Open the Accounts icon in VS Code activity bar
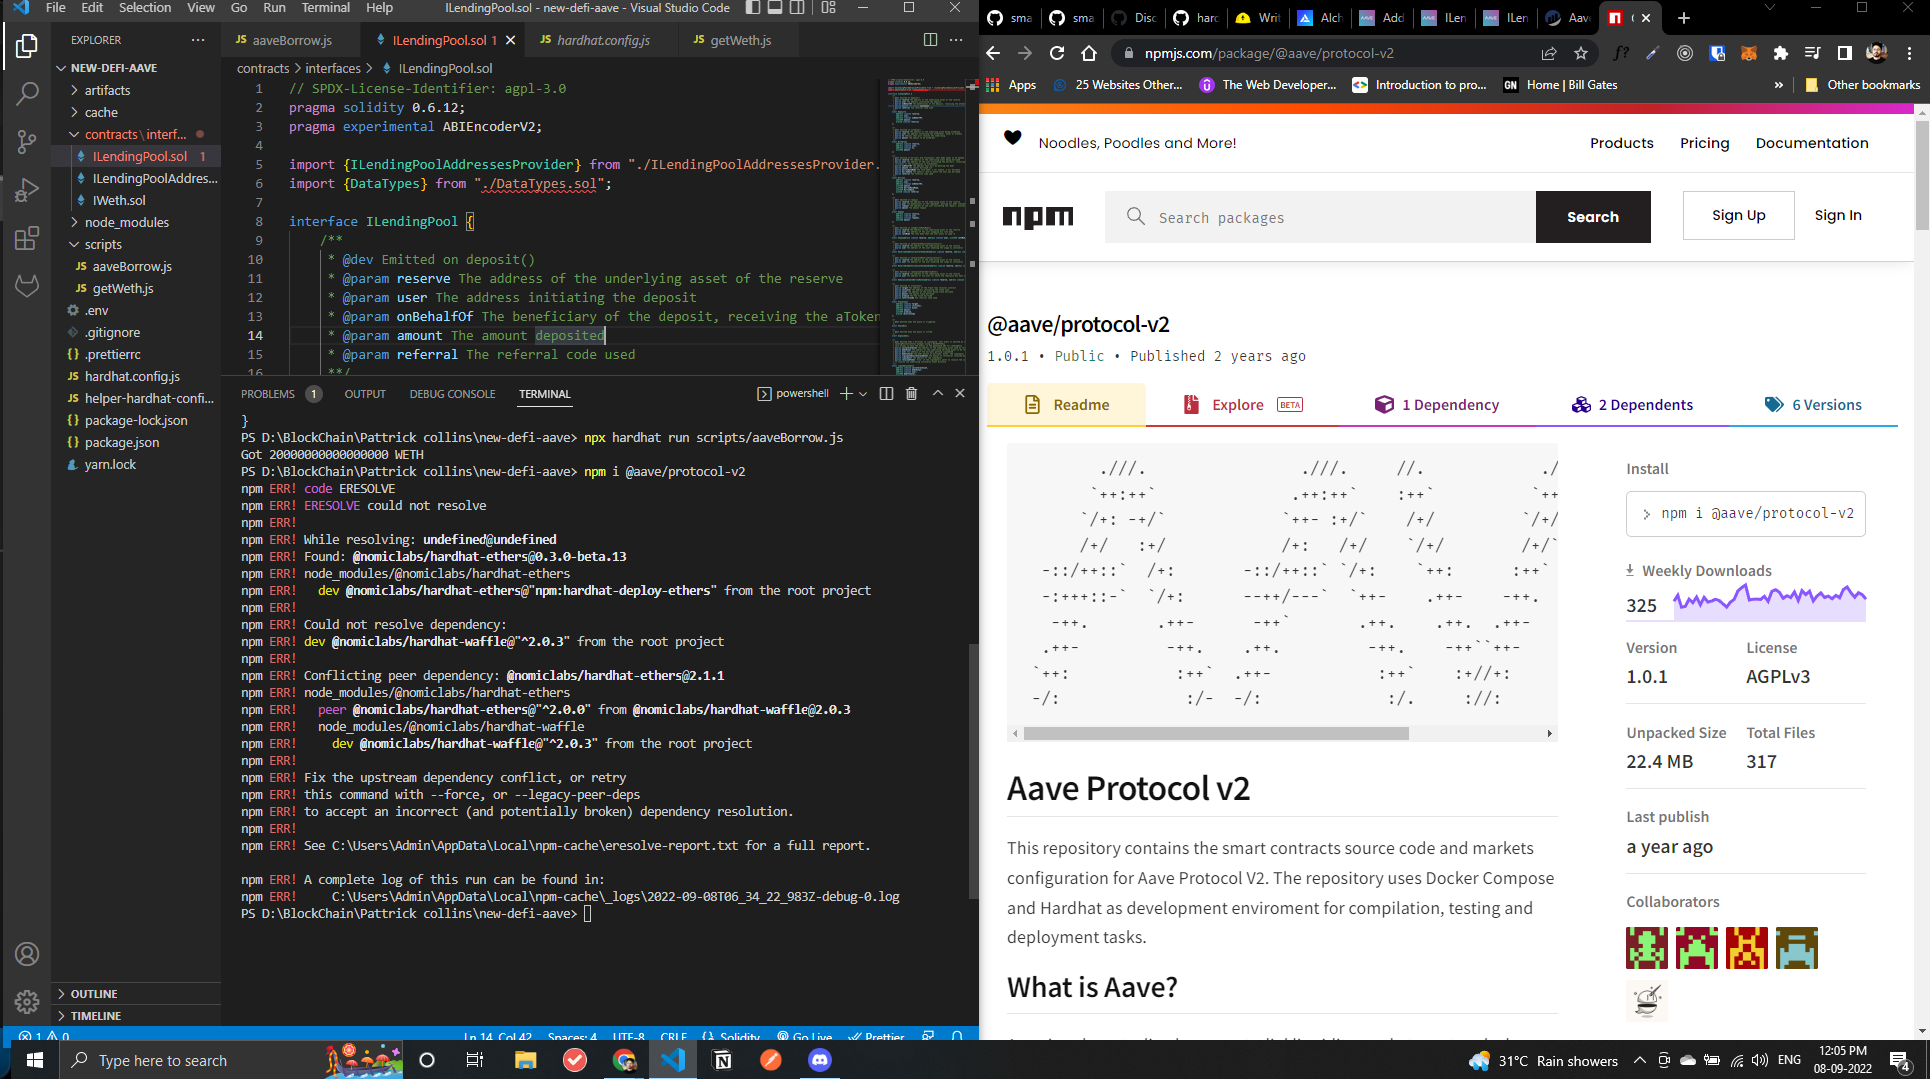The image size is (1930, 1079). tap(27, 954)
